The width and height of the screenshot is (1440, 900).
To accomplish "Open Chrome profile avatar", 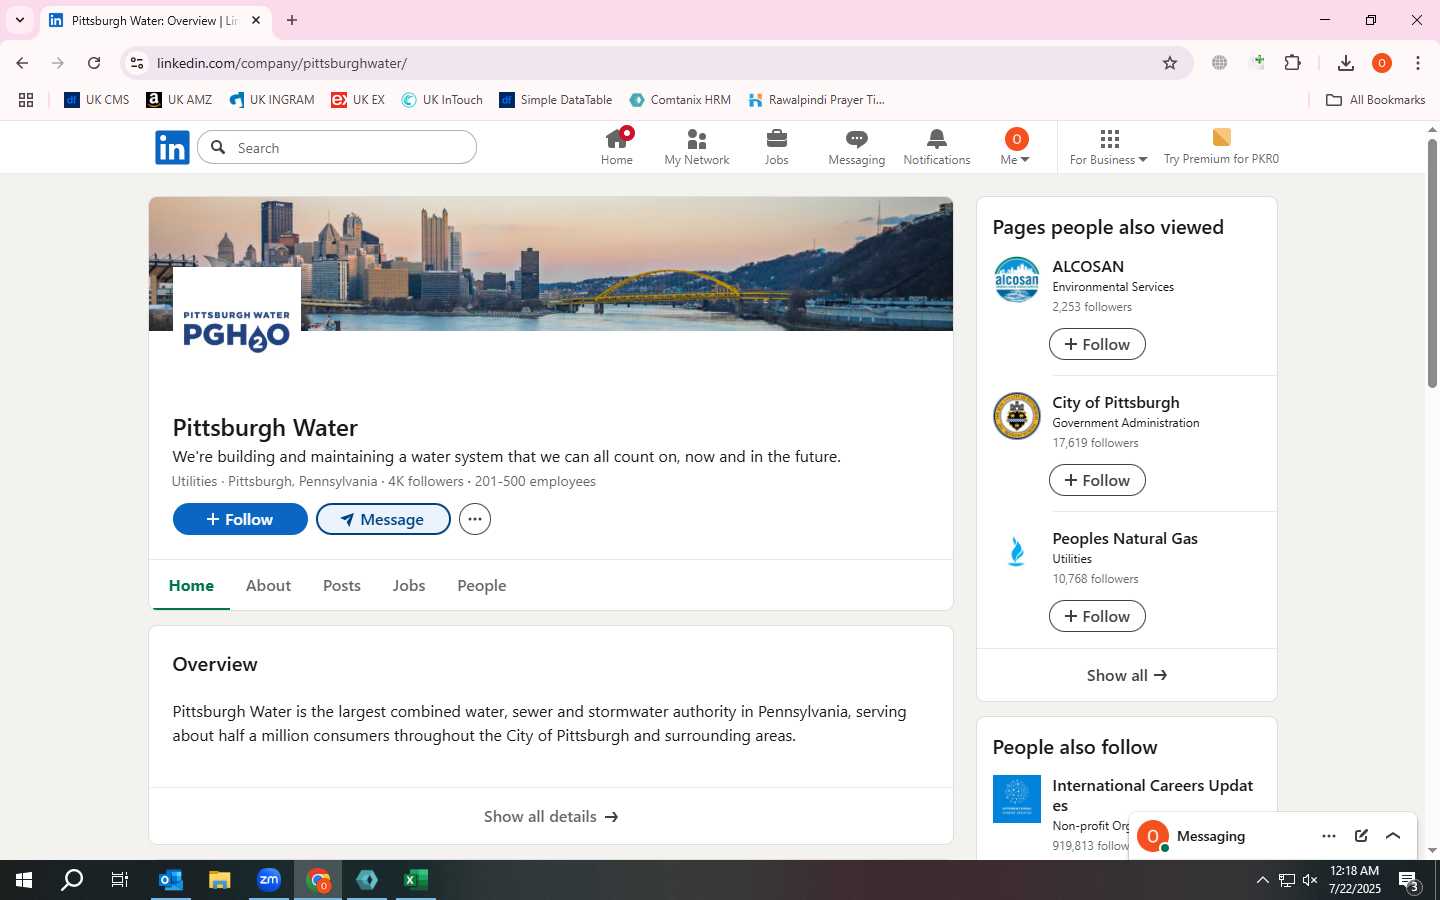I will [1382, 63].
